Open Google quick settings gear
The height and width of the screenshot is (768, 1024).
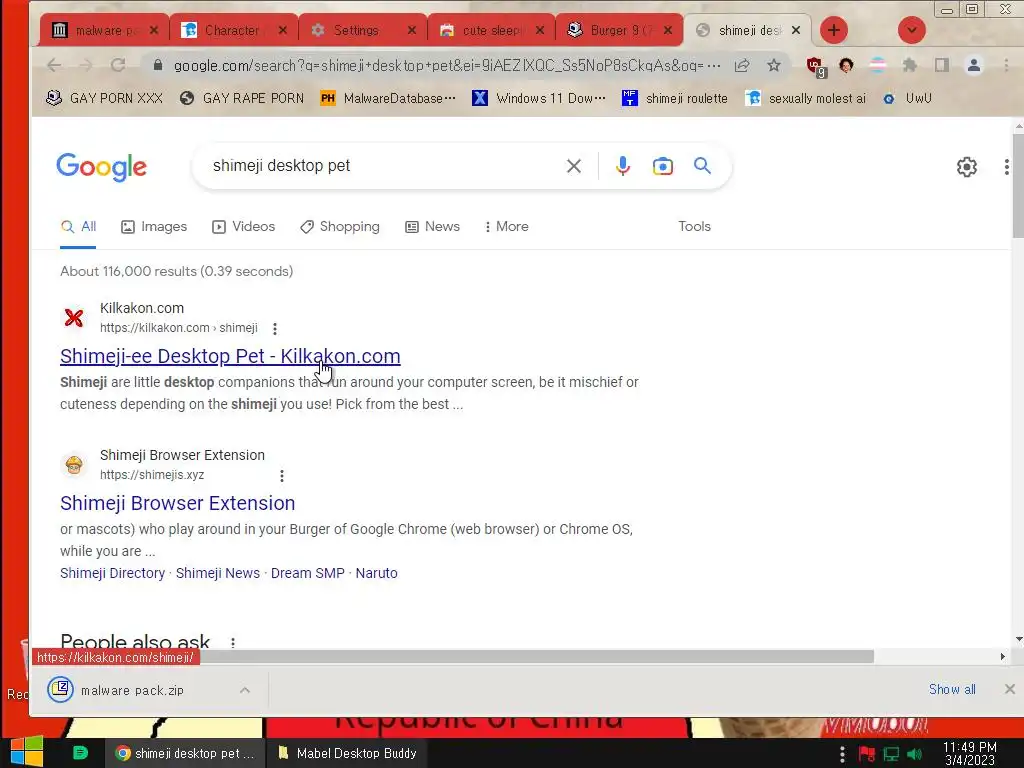coord(967,167)
